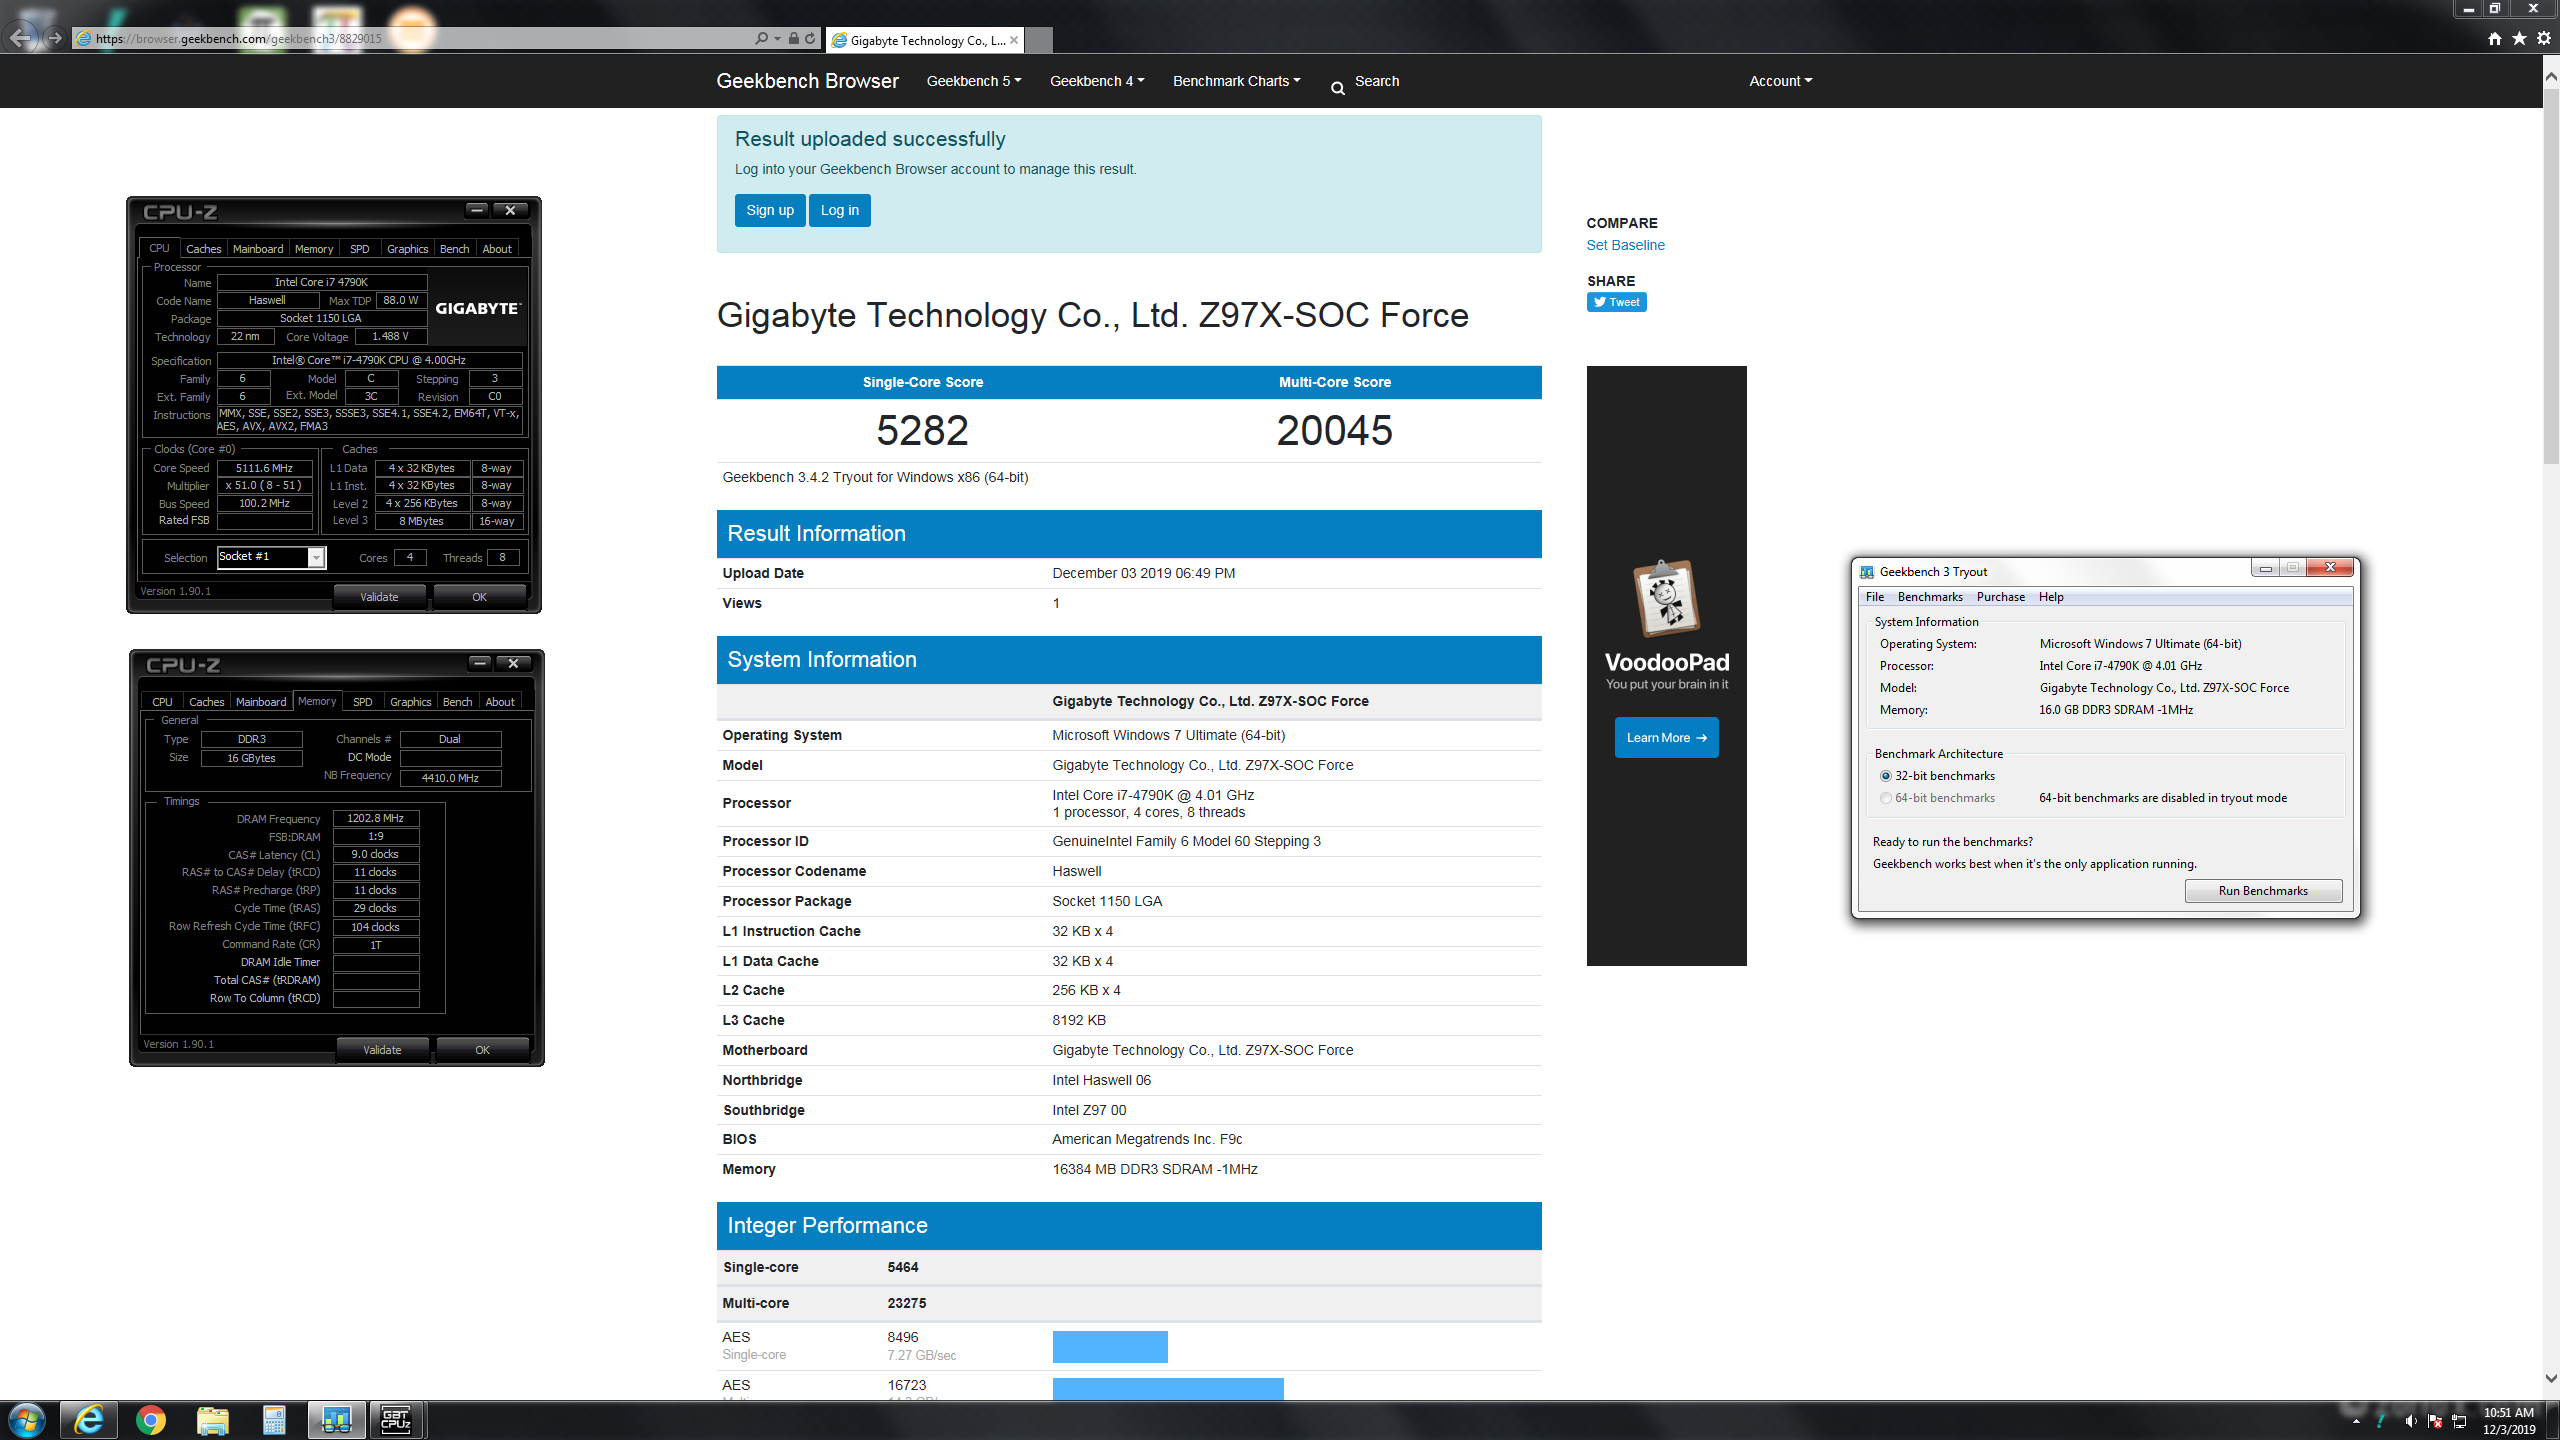Screen dimensions: 2560x1440
Task: Open the volume speaker tray icon
Action: 2410,1421
